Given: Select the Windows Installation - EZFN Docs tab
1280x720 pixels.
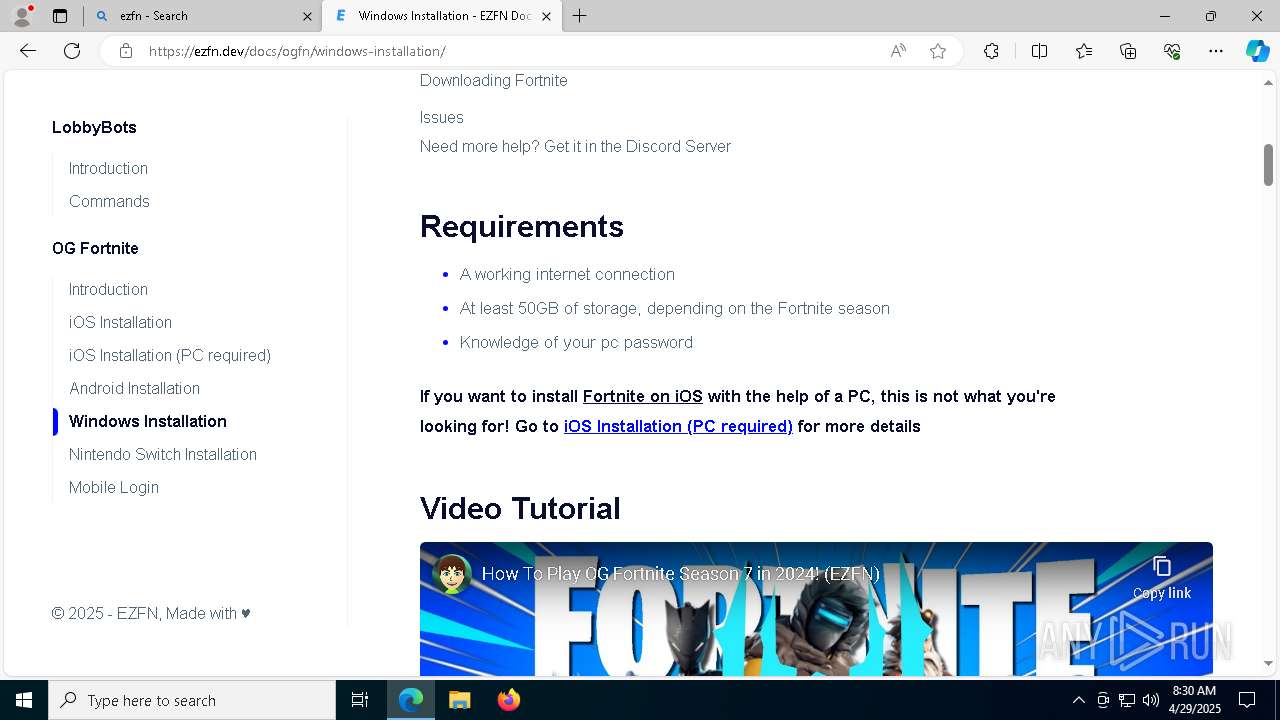Looking at the screenshot, I should [x=443, y=16].
